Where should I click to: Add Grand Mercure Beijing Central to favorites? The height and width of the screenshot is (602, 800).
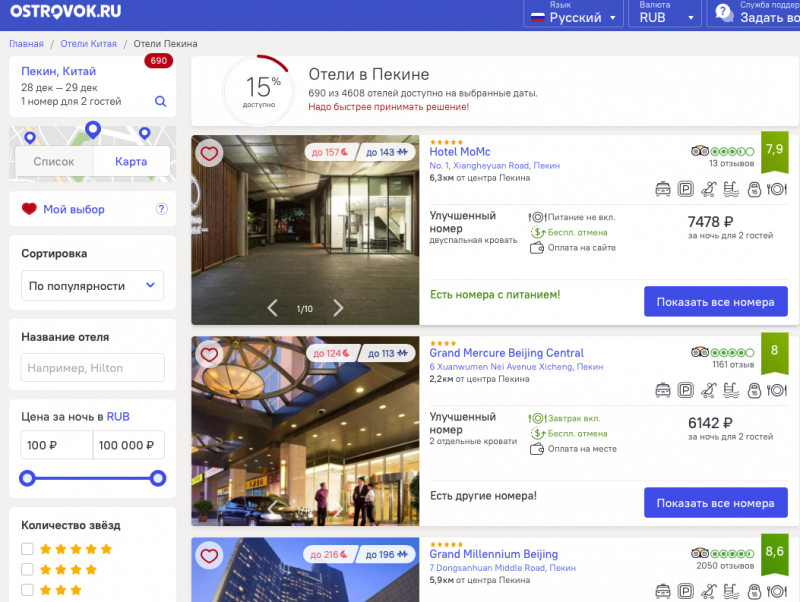click(209, 354)
